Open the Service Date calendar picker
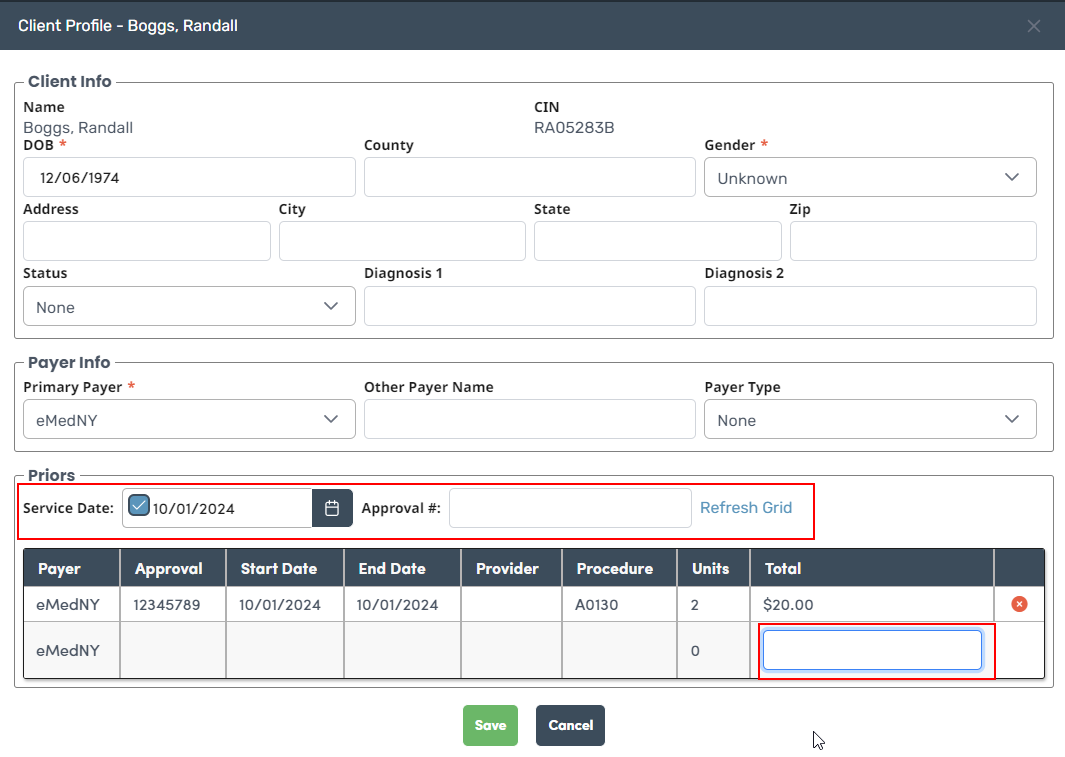Image resolution: width=1065 pixels, height=757 pixels. [x=332, y=508]
